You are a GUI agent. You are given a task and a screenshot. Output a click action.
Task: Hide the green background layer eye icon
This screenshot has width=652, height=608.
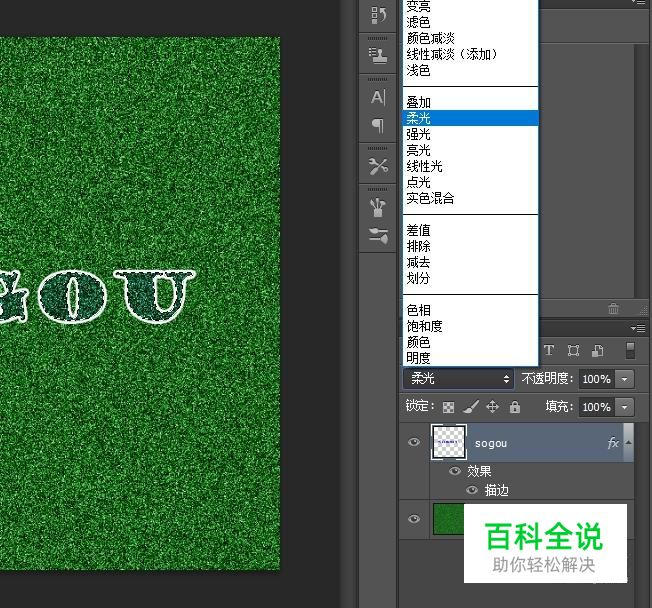414,519
